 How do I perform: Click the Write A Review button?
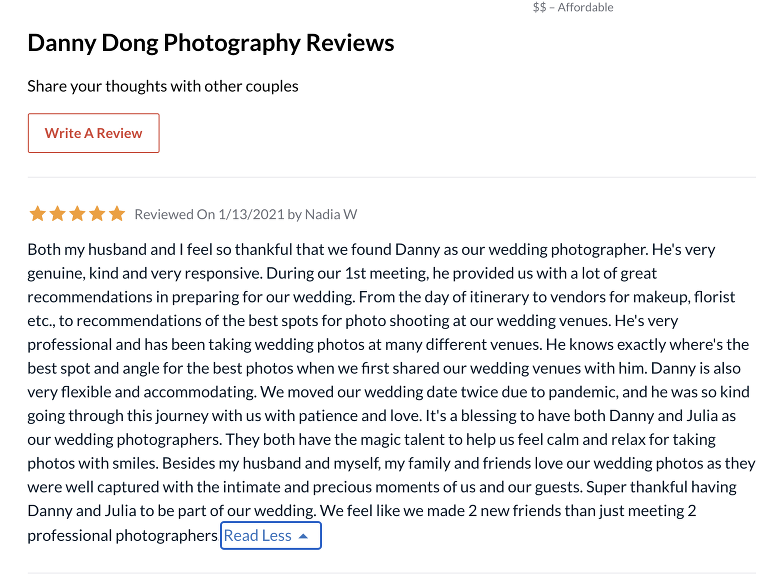click(93, 133)
